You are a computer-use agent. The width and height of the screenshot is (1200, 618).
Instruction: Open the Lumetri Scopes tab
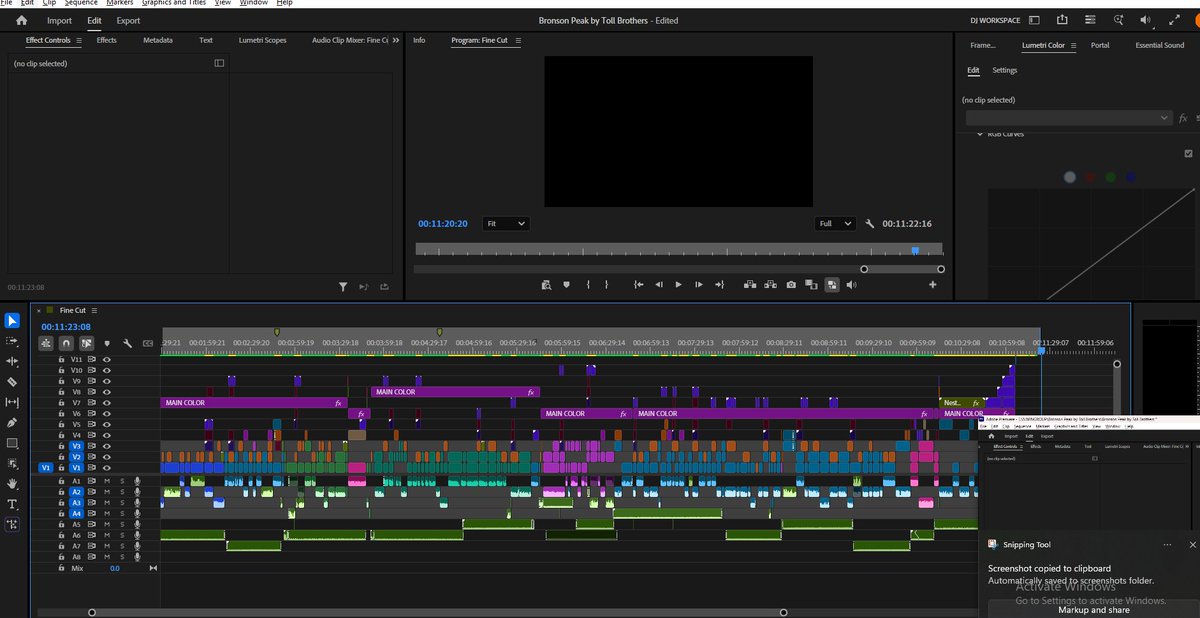tap(262, 40)
